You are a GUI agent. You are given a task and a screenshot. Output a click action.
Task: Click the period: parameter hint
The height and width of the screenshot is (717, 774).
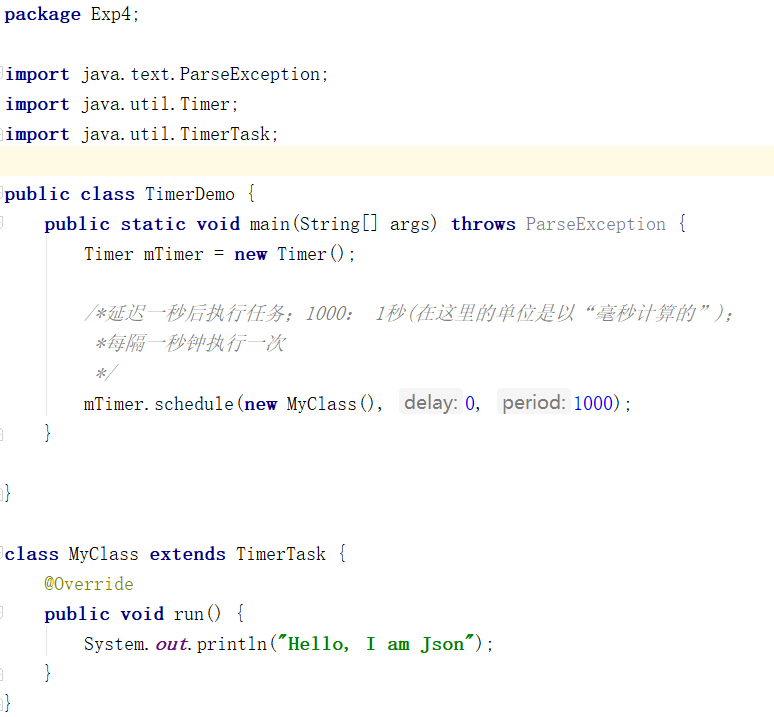(534, 403)
